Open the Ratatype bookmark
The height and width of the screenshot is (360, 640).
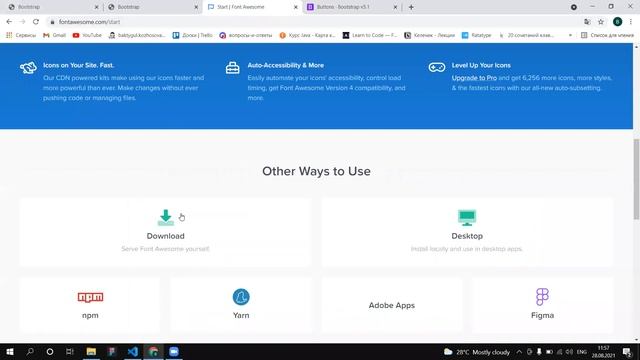coord(477,35)
